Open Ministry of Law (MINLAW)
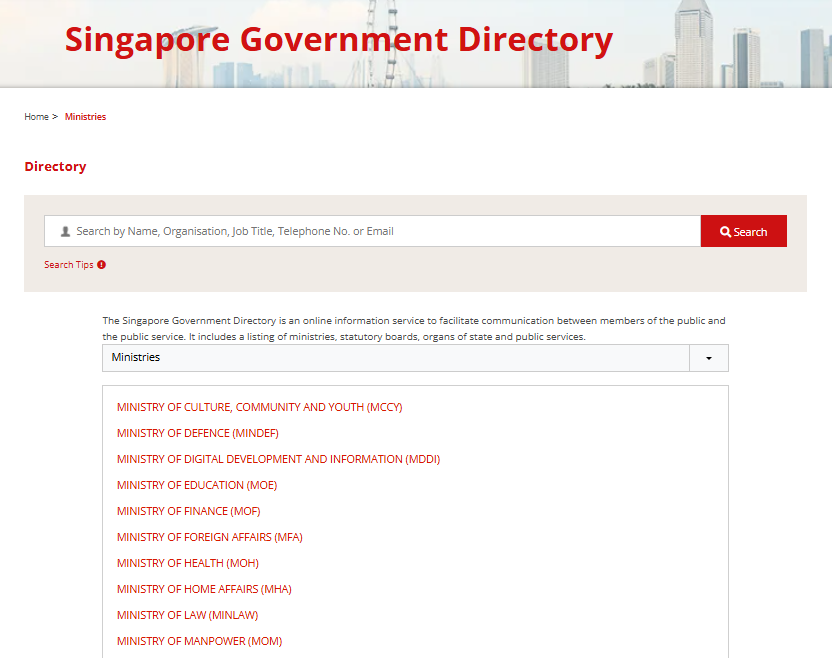The image size is (832, 658). pyautogui.click(x=187, y=615)
